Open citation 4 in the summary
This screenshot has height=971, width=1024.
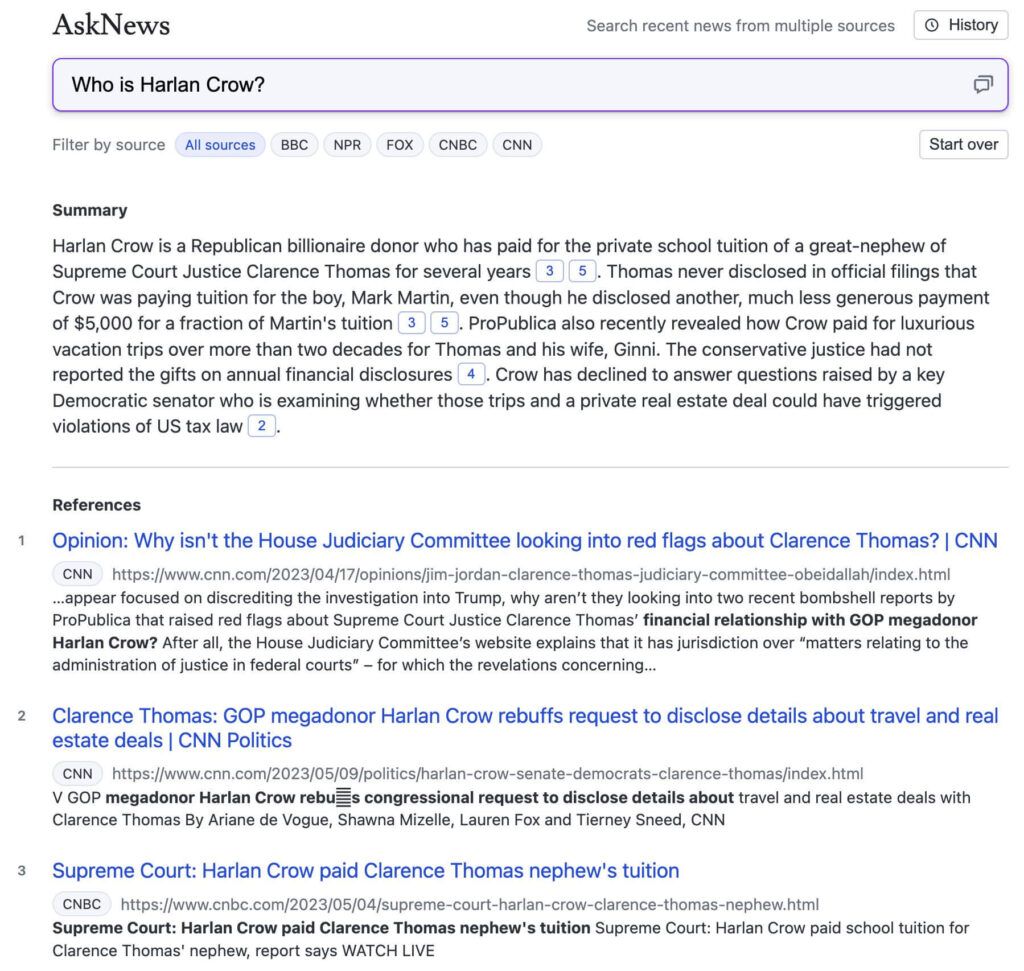[x=470, y=375]
